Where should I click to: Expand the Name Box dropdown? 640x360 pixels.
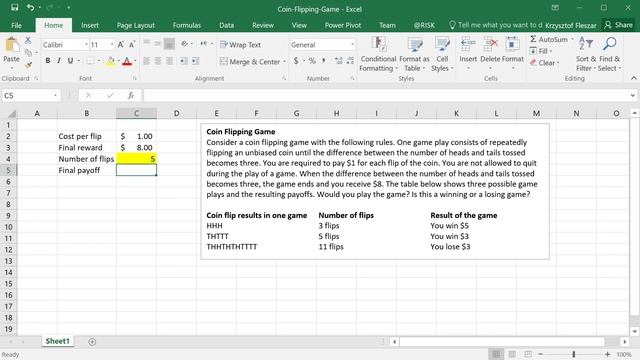coord(55,96)
